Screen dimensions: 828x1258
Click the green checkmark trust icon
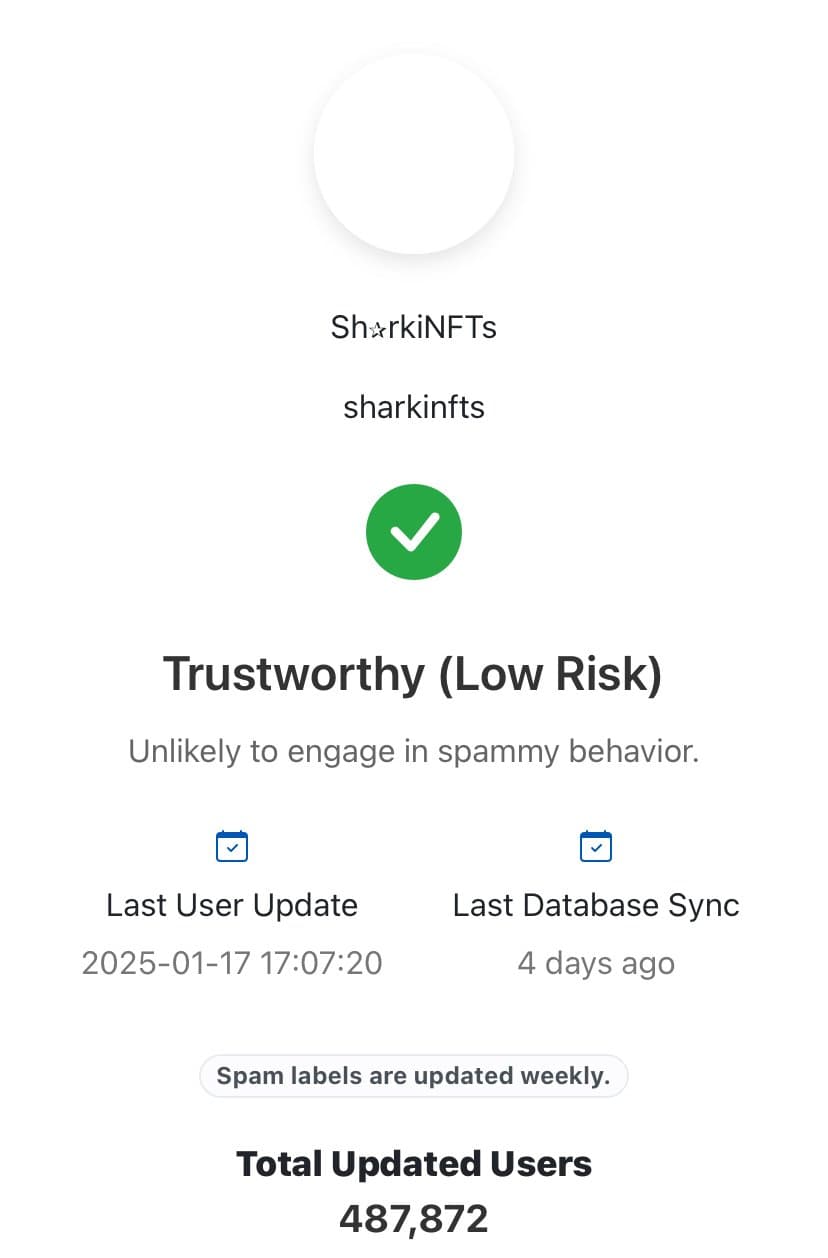click(x=414, y=531)
